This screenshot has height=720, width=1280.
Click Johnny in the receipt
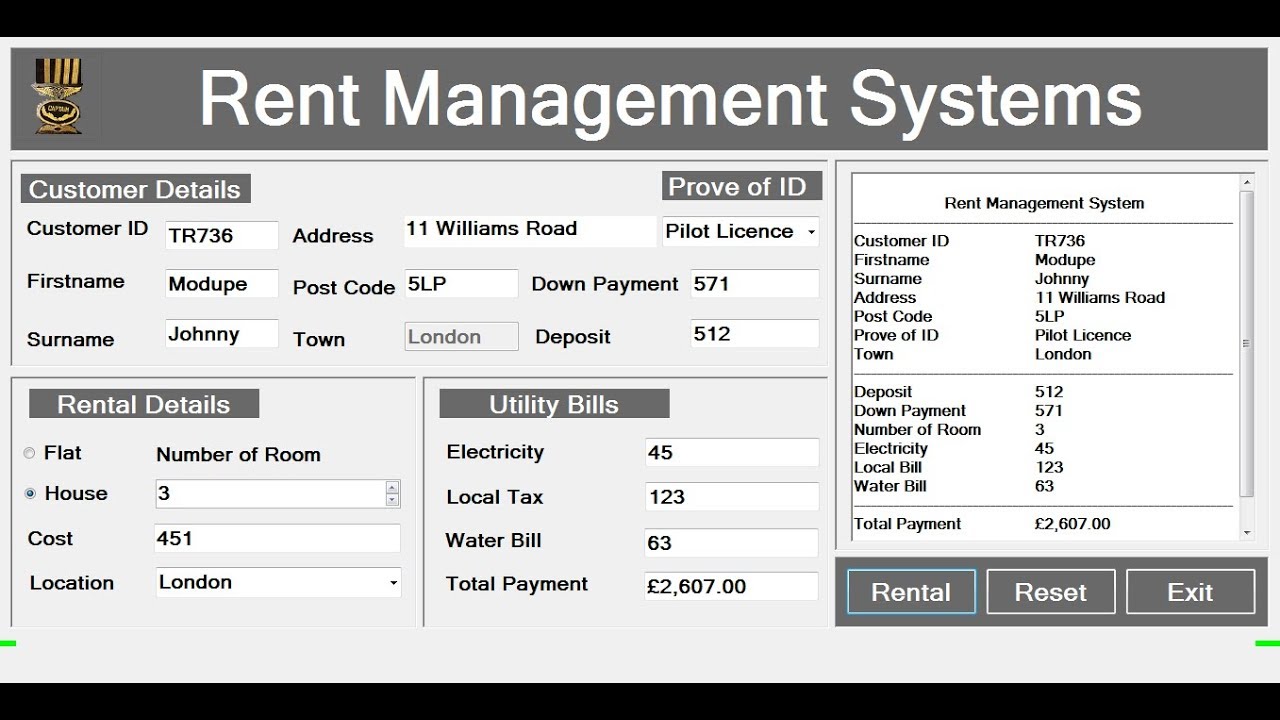1062,279
